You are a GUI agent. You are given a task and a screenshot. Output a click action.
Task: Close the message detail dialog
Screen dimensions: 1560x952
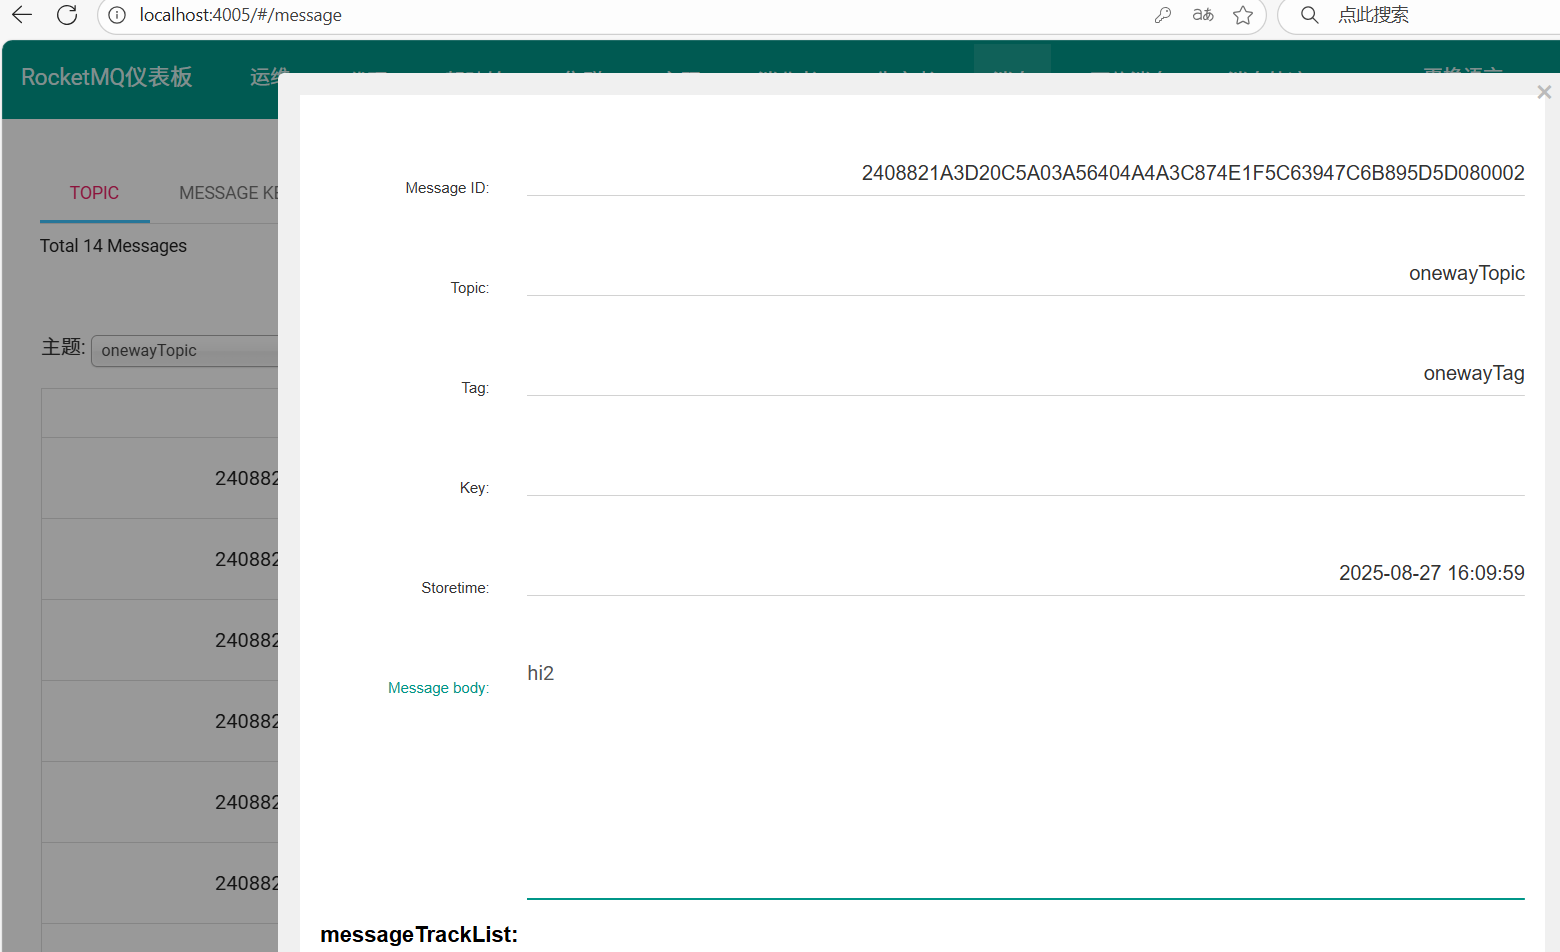[x=1543, y=92]
